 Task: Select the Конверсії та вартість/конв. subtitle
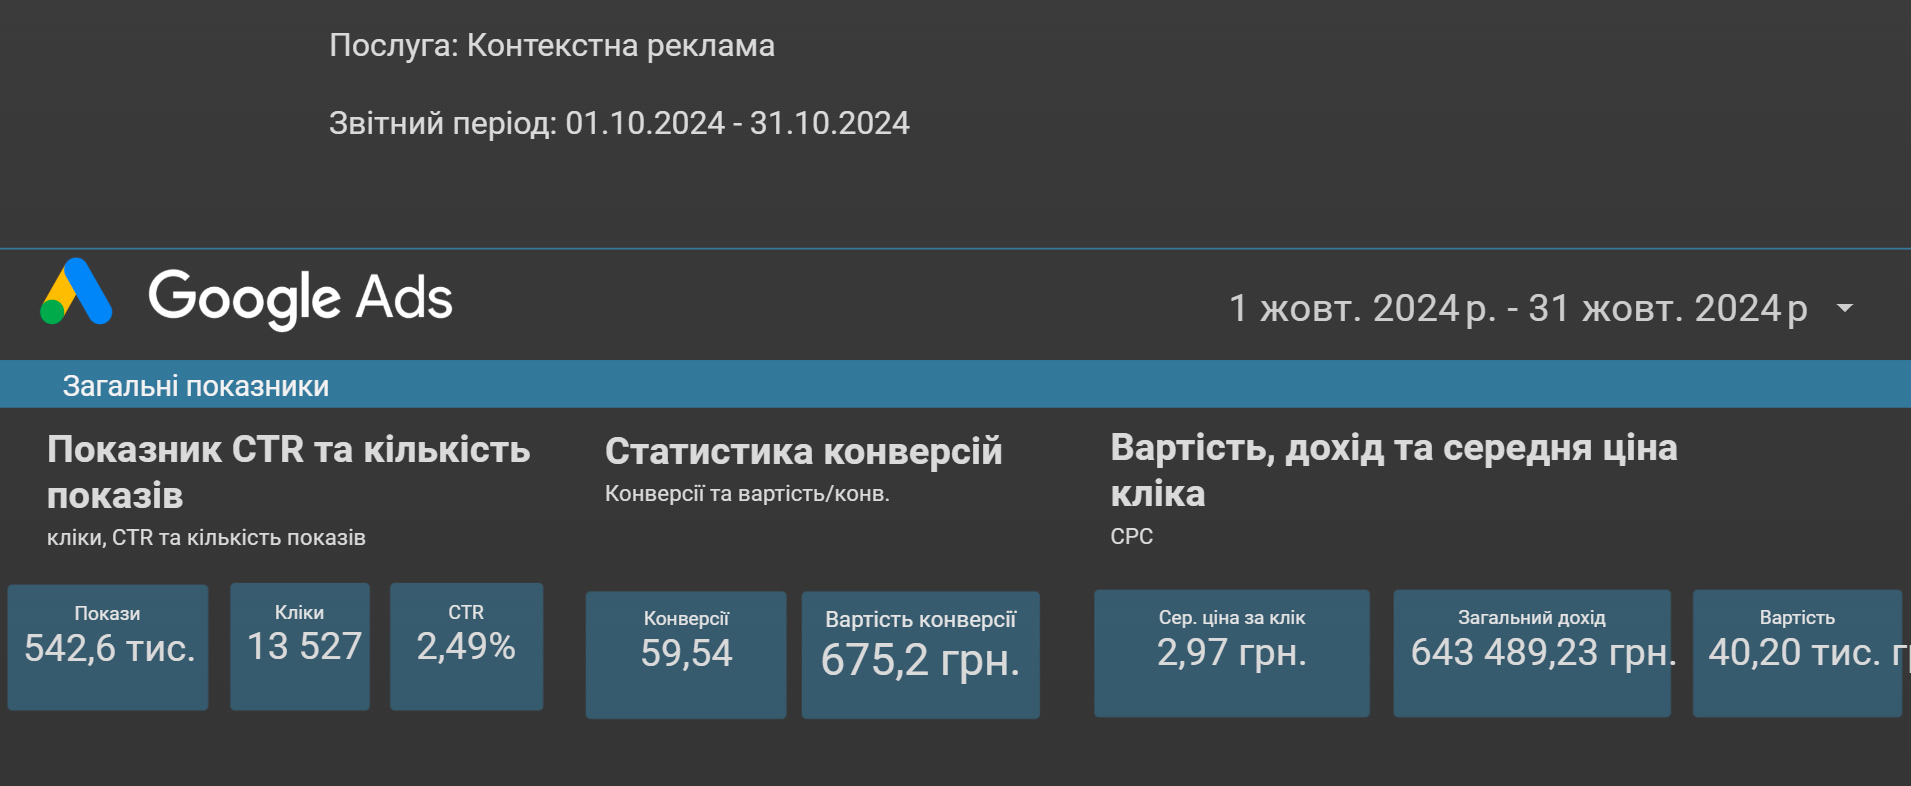click(x=747, y=494)
